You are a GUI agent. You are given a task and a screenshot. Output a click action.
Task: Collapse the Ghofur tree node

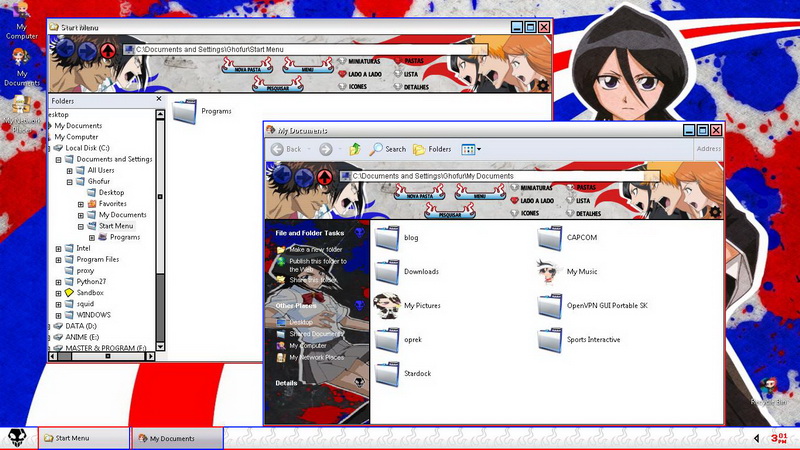click(69, 182)
